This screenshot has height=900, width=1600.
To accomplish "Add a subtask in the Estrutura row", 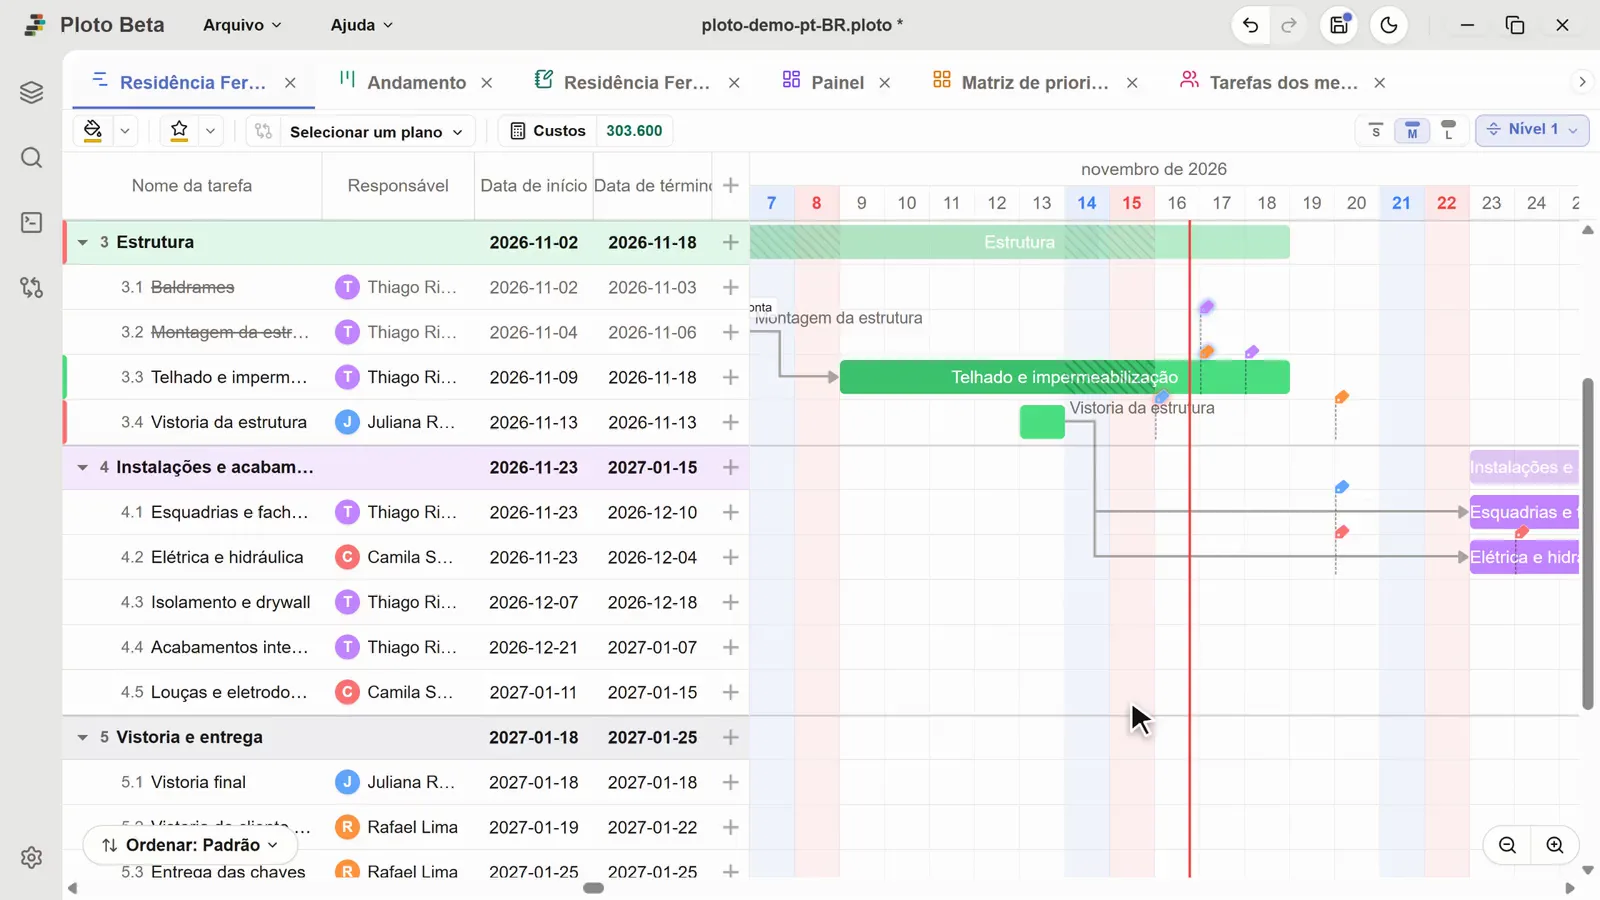I will [731, 242].
